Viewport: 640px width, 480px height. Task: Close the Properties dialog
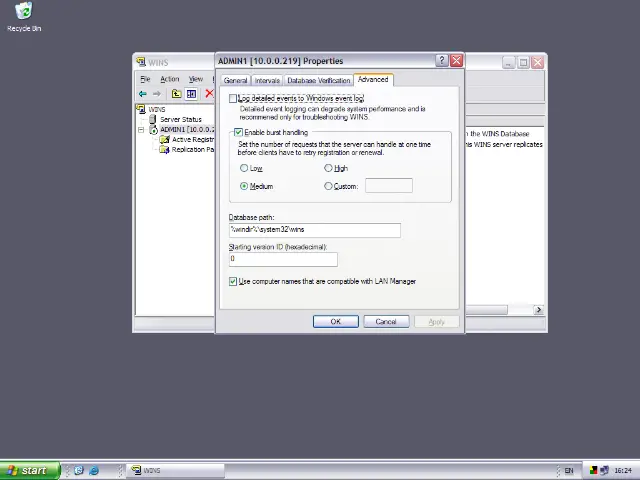pyautogui.click(x=456, y=61)
